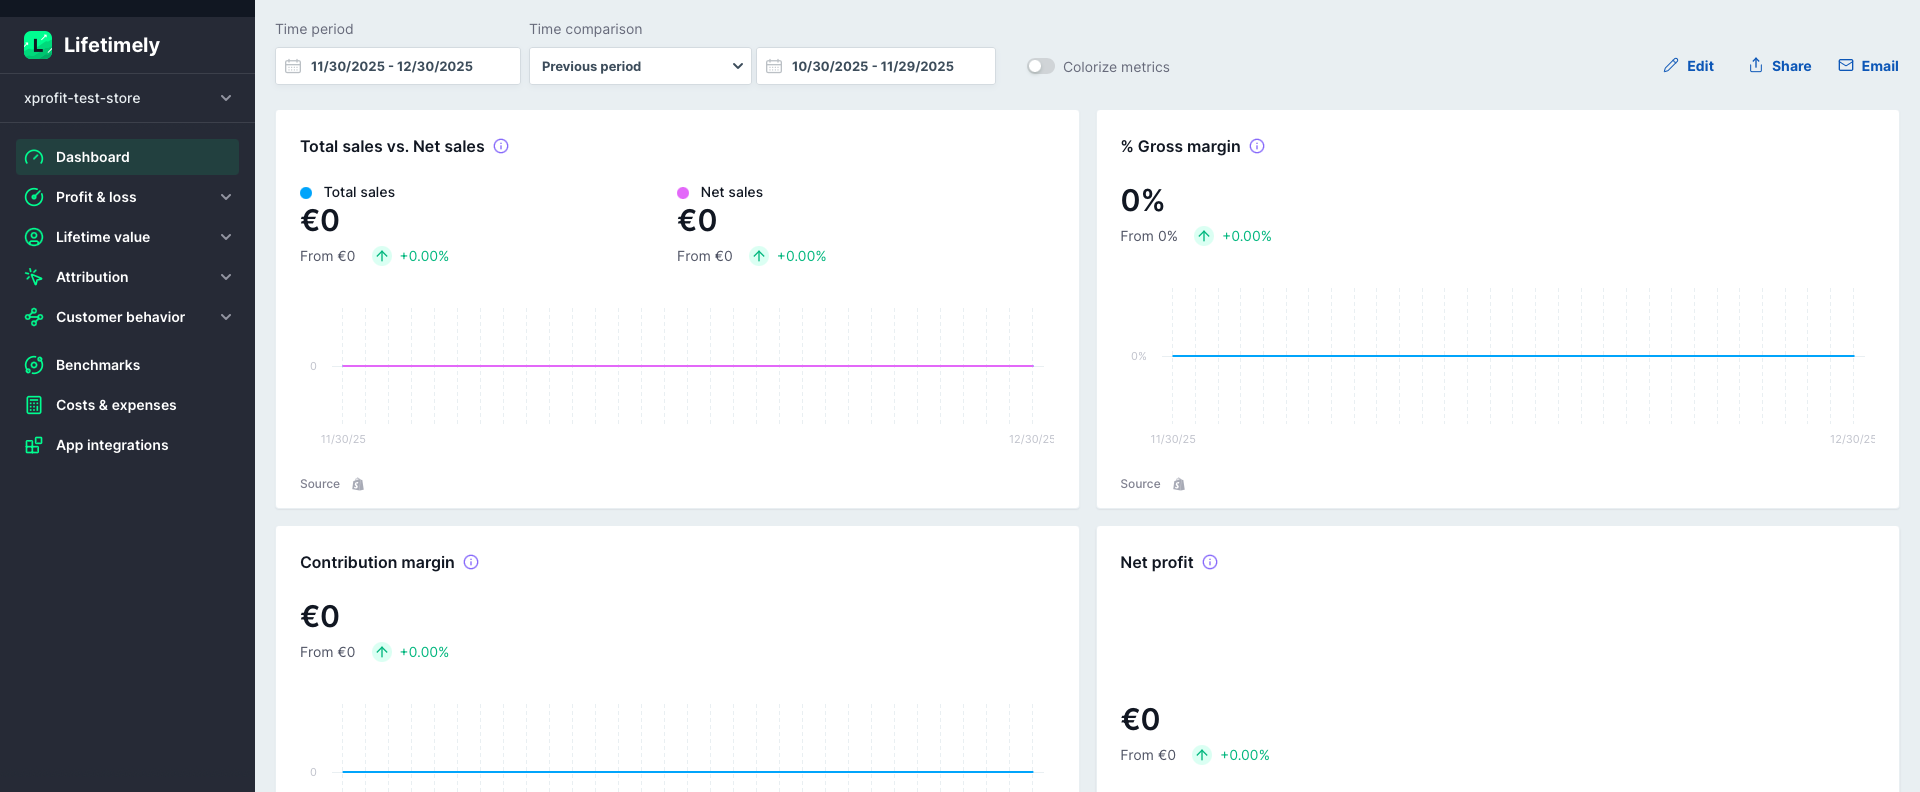This screenshot has width=1920, height=792.
Task: Click info icon next to Contribution margin
Action: (471, 562)
